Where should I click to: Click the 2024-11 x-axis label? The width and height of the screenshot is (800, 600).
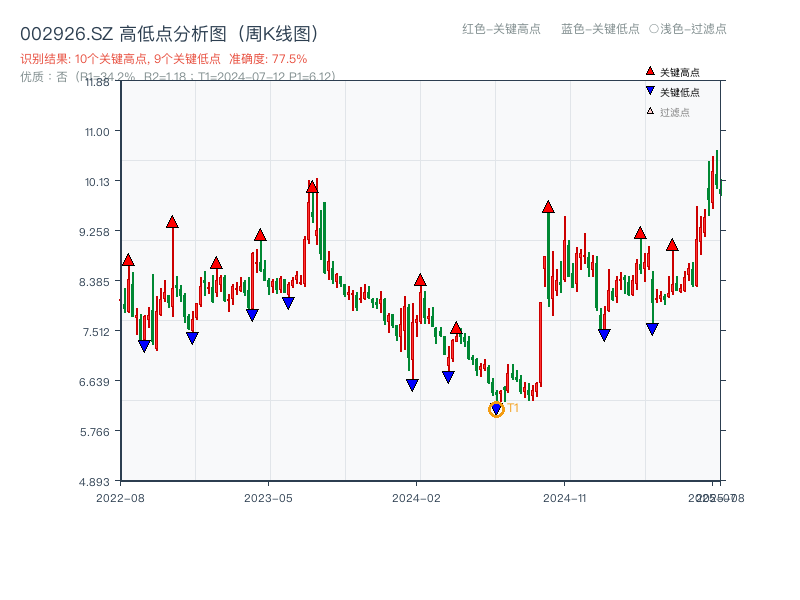point(565,498)
